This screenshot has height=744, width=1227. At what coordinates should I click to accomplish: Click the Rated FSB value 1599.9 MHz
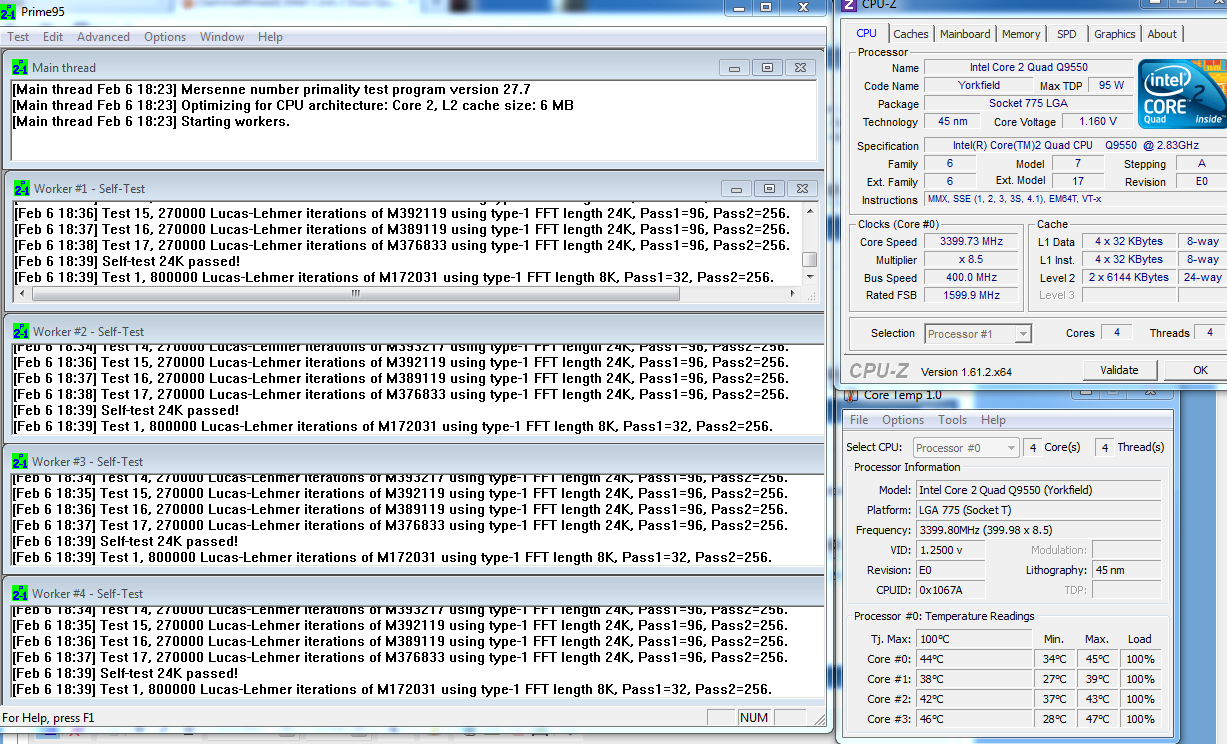970,295
